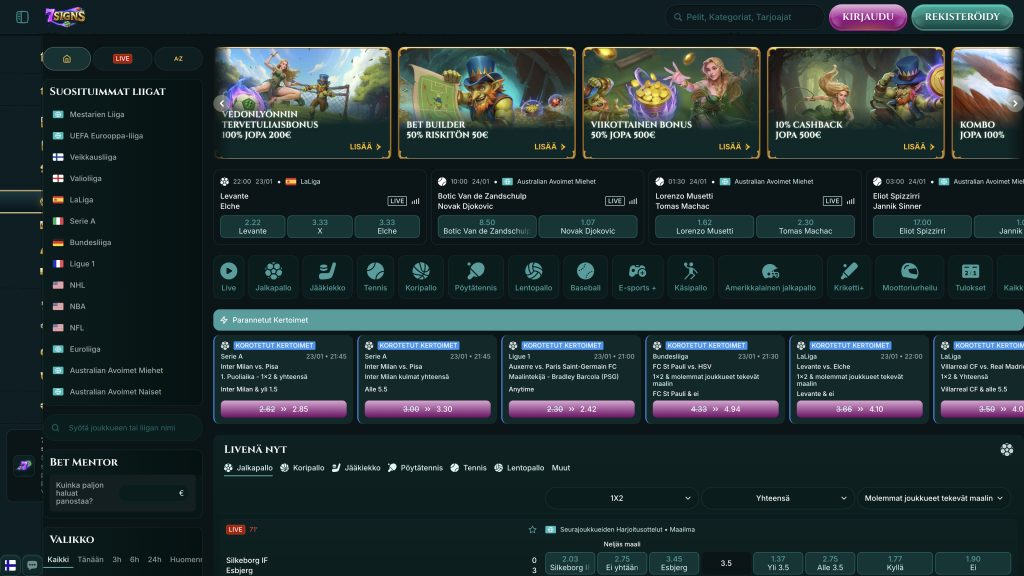1024x576 pixels.
Task: Open the LIVE betting tab
Action: tap(122, 59)
